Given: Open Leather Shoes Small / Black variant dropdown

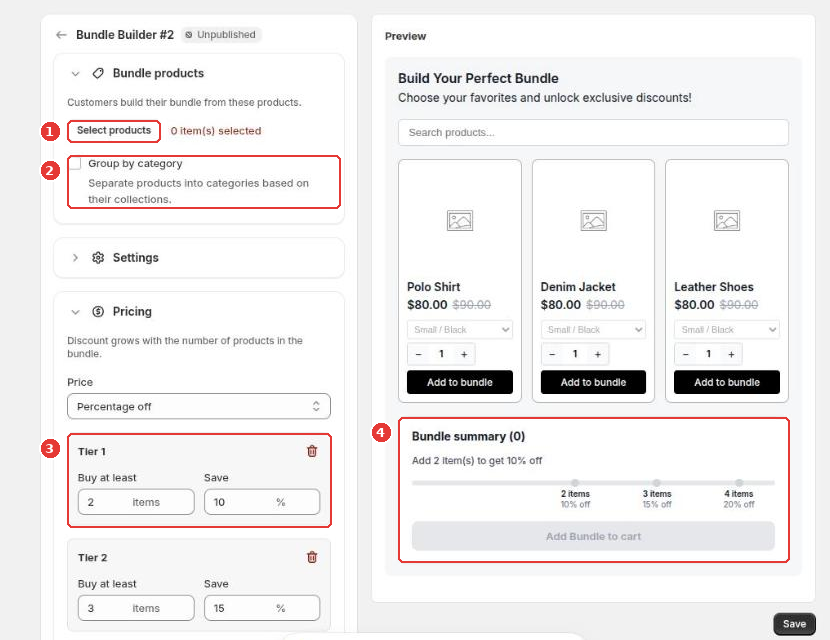Looking at the screenshot, I should [727, 330].
